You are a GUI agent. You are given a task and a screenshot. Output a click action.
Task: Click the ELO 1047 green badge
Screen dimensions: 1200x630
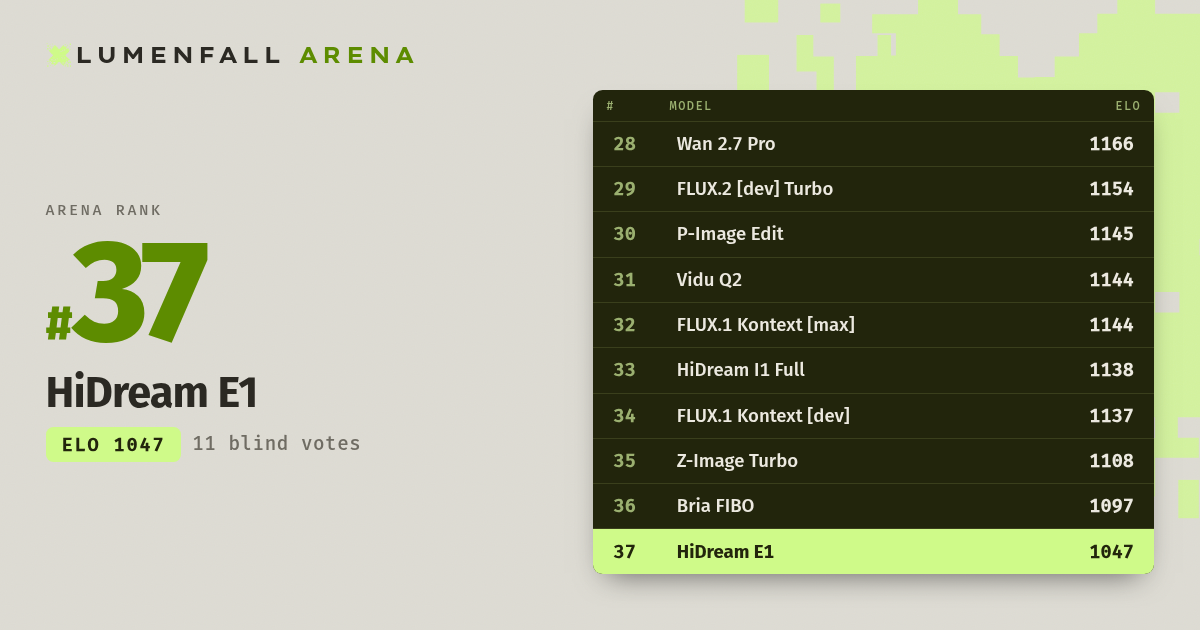pos(113,444)
